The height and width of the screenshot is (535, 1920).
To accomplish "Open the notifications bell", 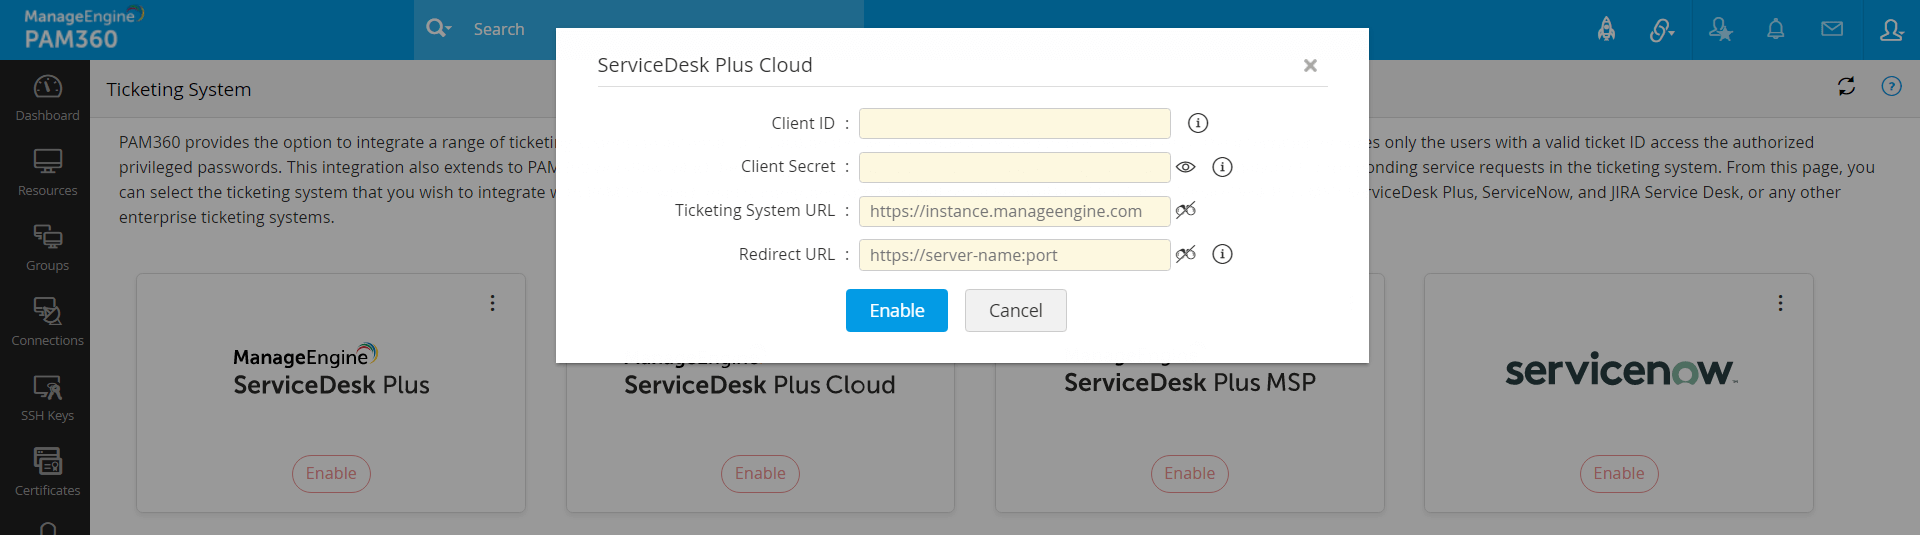I will [x=1775, y=29].
